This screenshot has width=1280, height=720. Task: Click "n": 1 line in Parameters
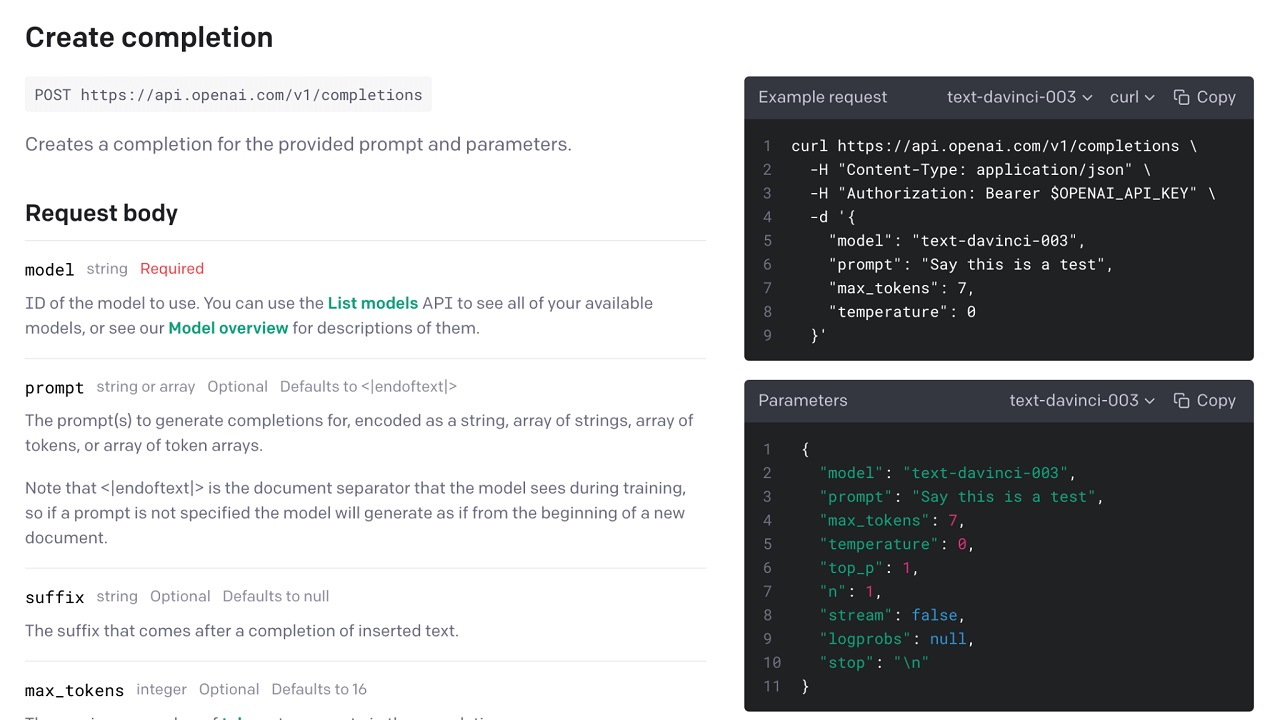tap(851, 591)
